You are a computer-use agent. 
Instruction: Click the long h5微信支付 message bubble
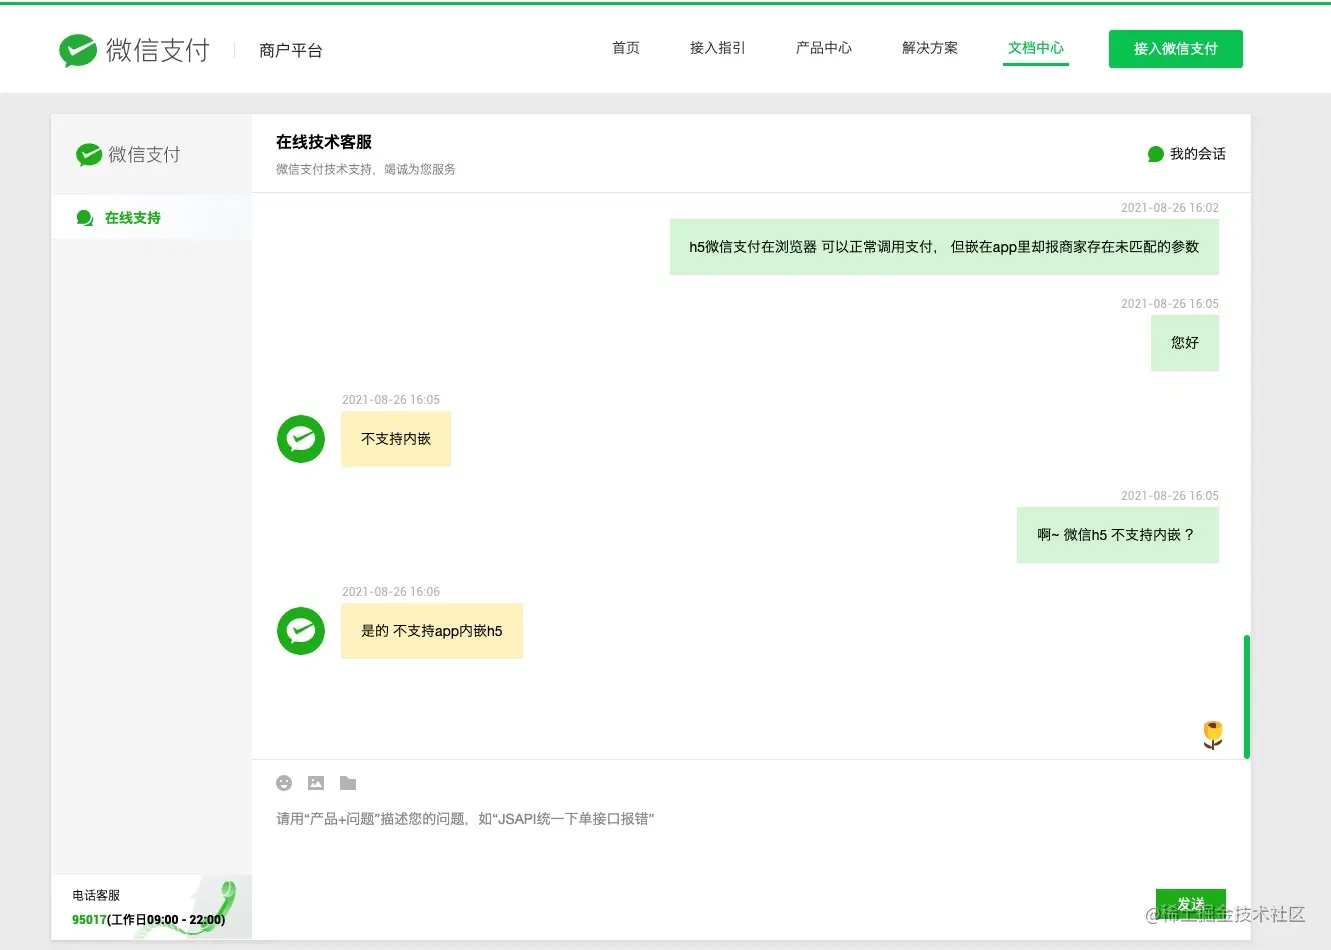click(944, 247)
